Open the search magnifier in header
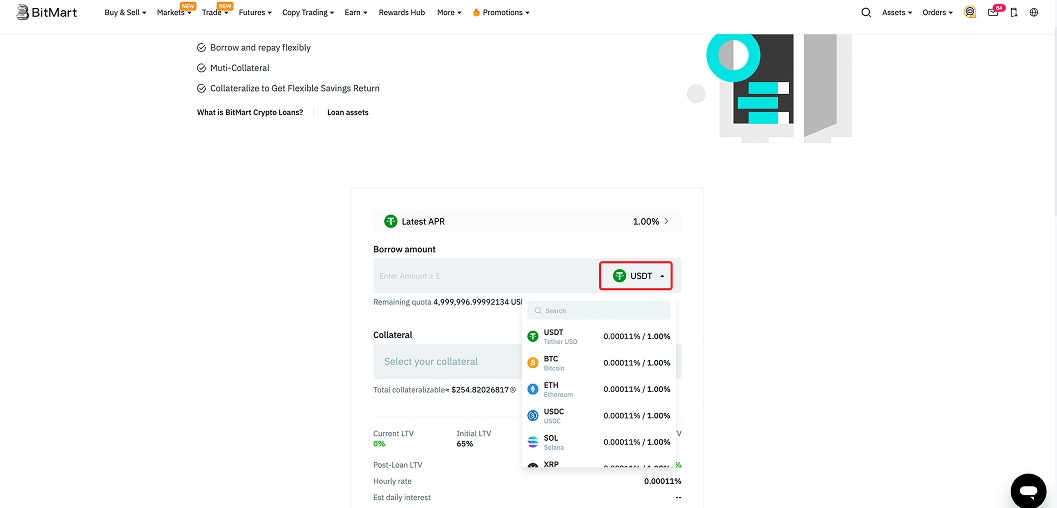This screenshot has width=1057, height=508. (866, 12)
